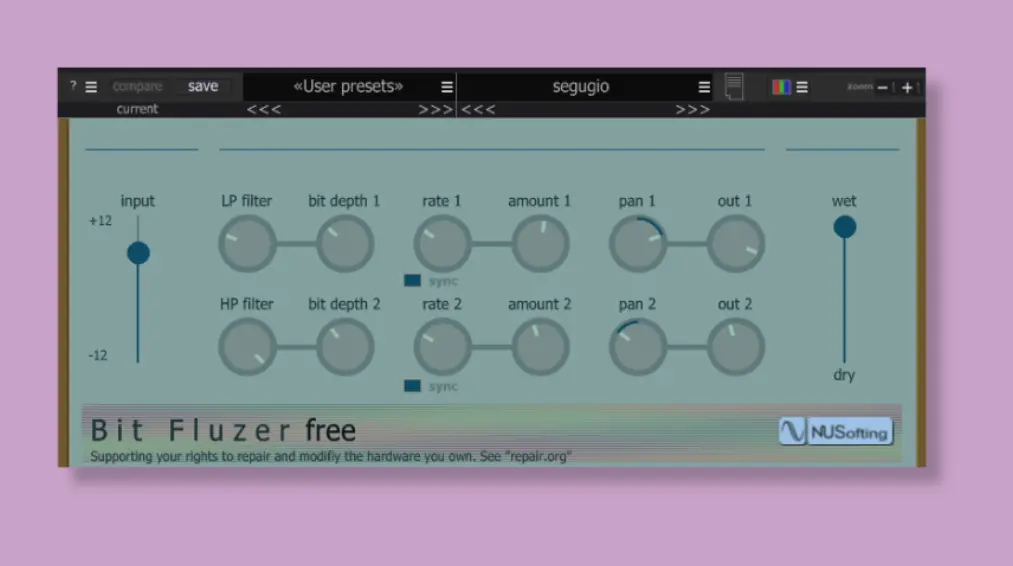Click the pan 2 knob
Screen dimensions: 1013x566
click(x=638, y=347)
